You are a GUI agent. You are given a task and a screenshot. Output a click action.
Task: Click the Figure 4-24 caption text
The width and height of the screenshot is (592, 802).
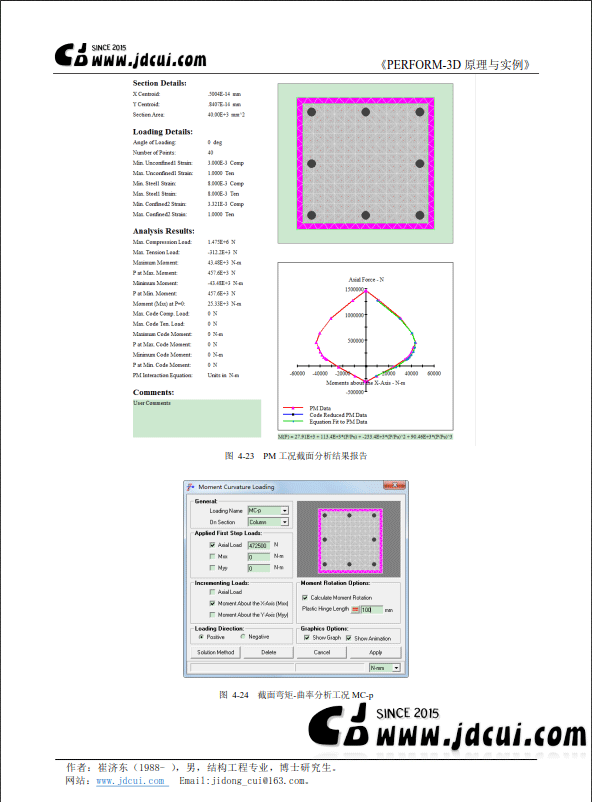[x=296, y=695]
